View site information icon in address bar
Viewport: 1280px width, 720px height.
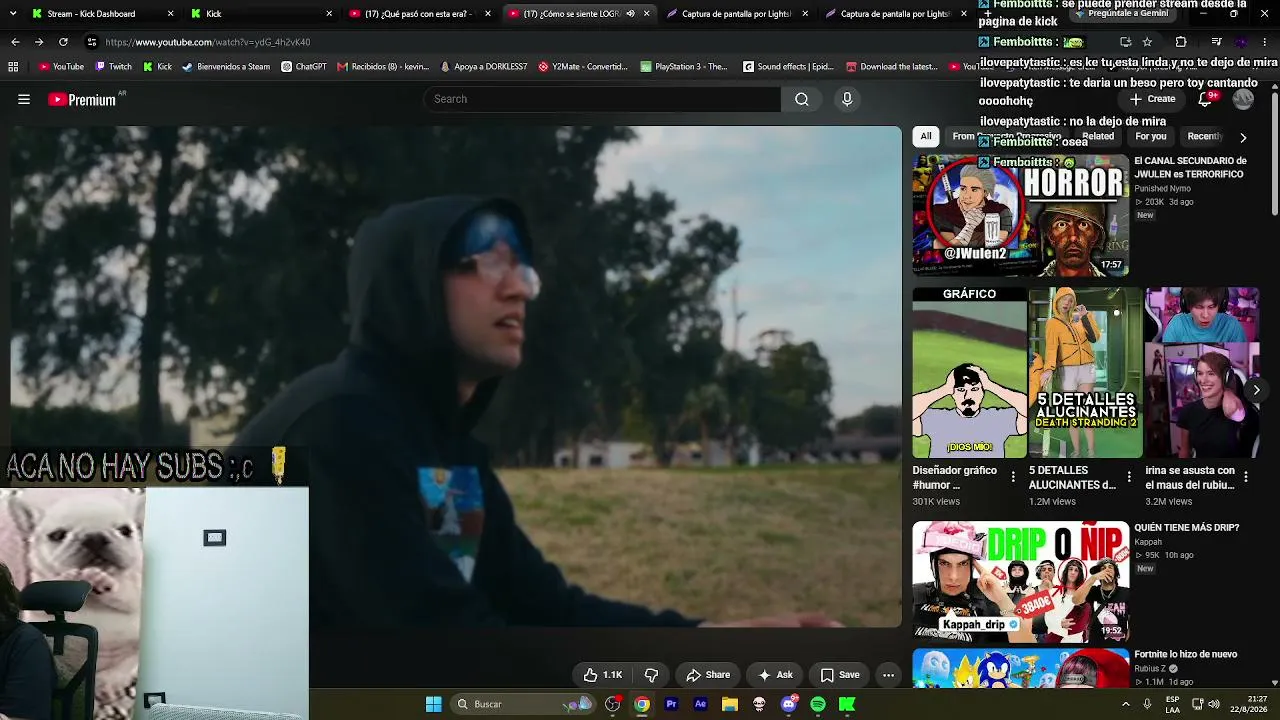pyautogui.click(x=91, y=42)
